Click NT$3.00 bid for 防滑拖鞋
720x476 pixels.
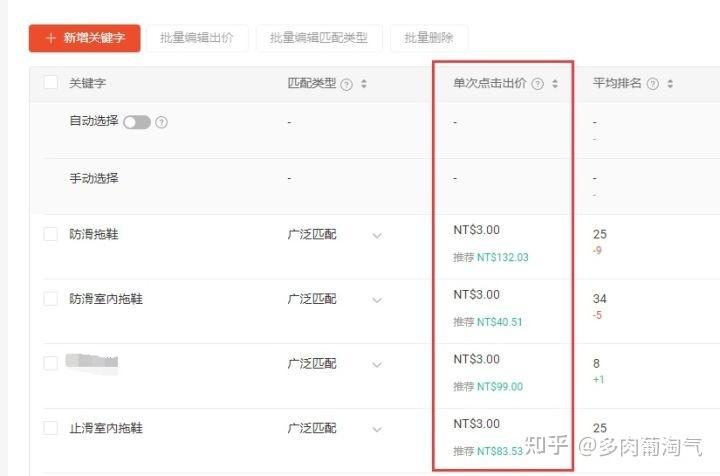(477, 230)
